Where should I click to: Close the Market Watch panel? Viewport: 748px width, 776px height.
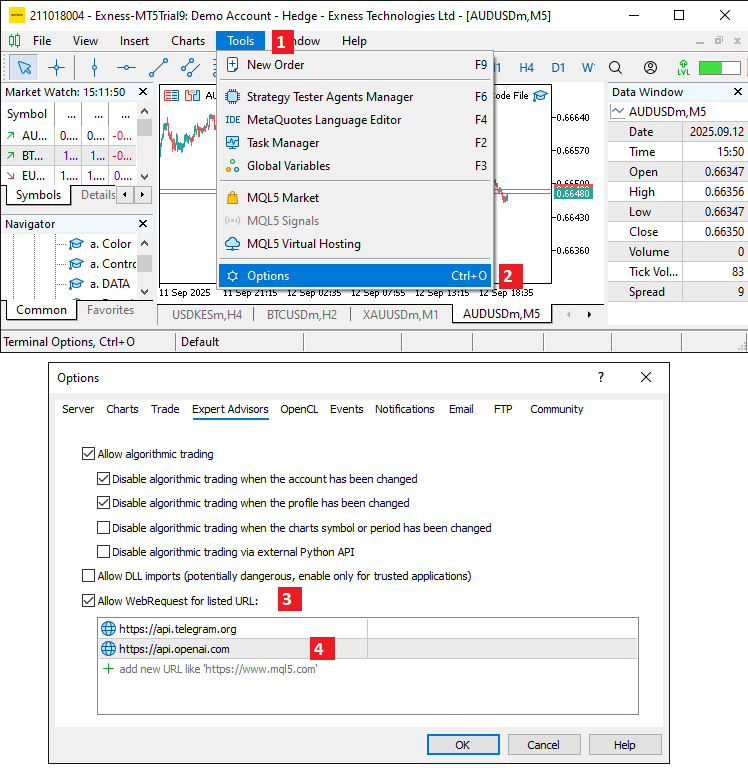143,92
